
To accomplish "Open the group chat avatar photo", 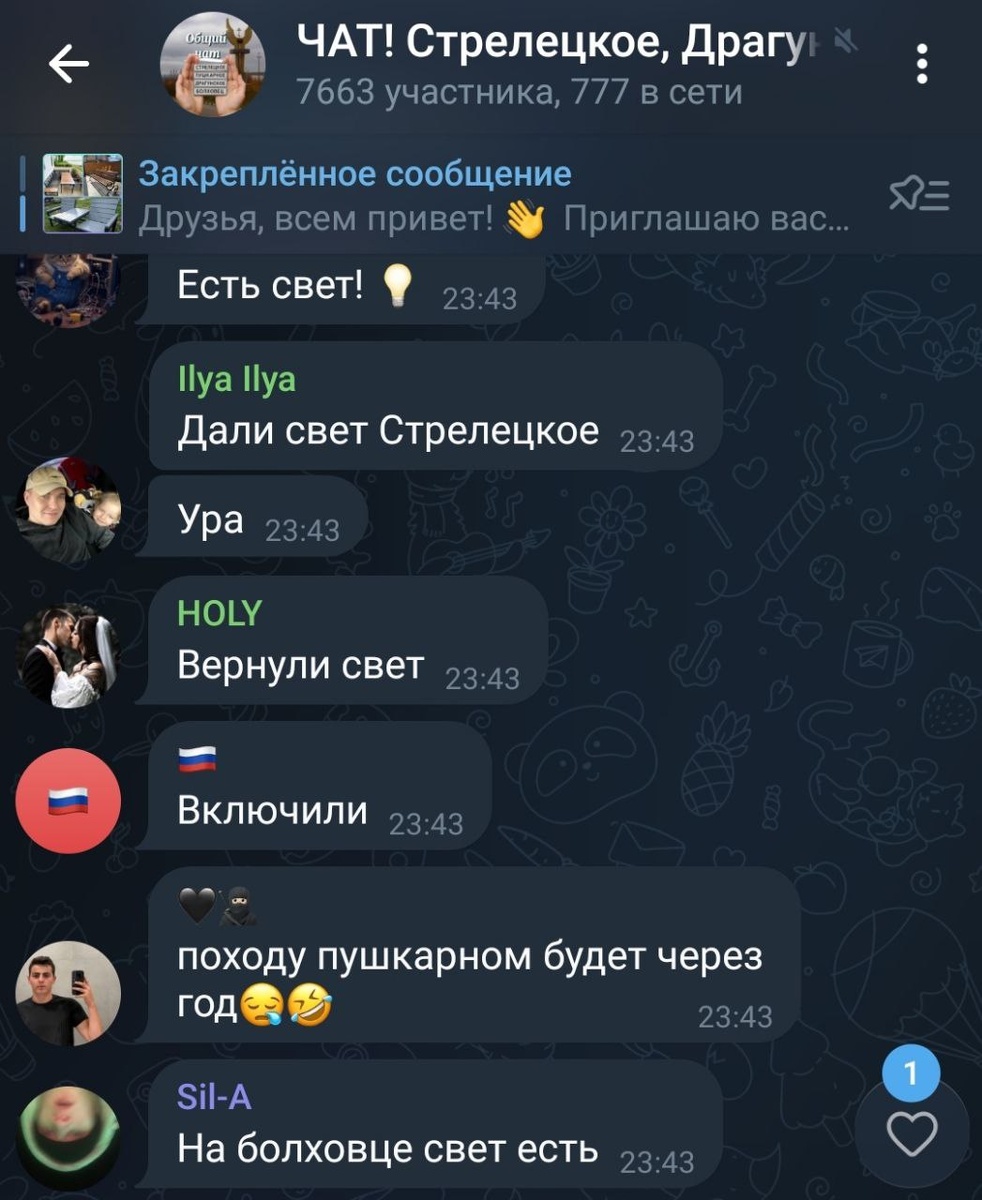I will click(x=212, y=65).
